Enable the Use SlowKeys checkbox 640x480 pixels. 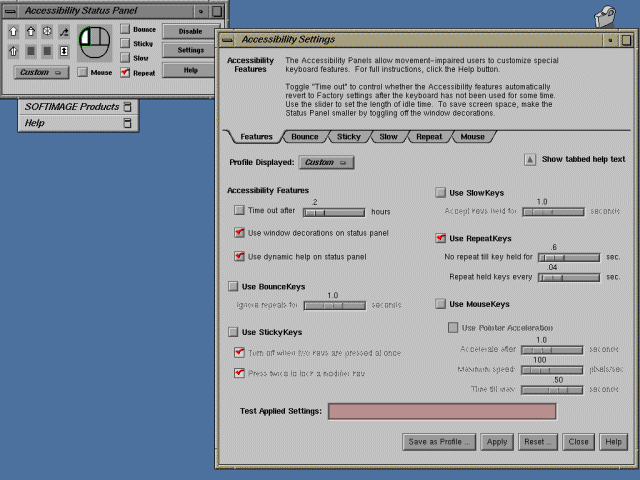(x=441, y=192)
